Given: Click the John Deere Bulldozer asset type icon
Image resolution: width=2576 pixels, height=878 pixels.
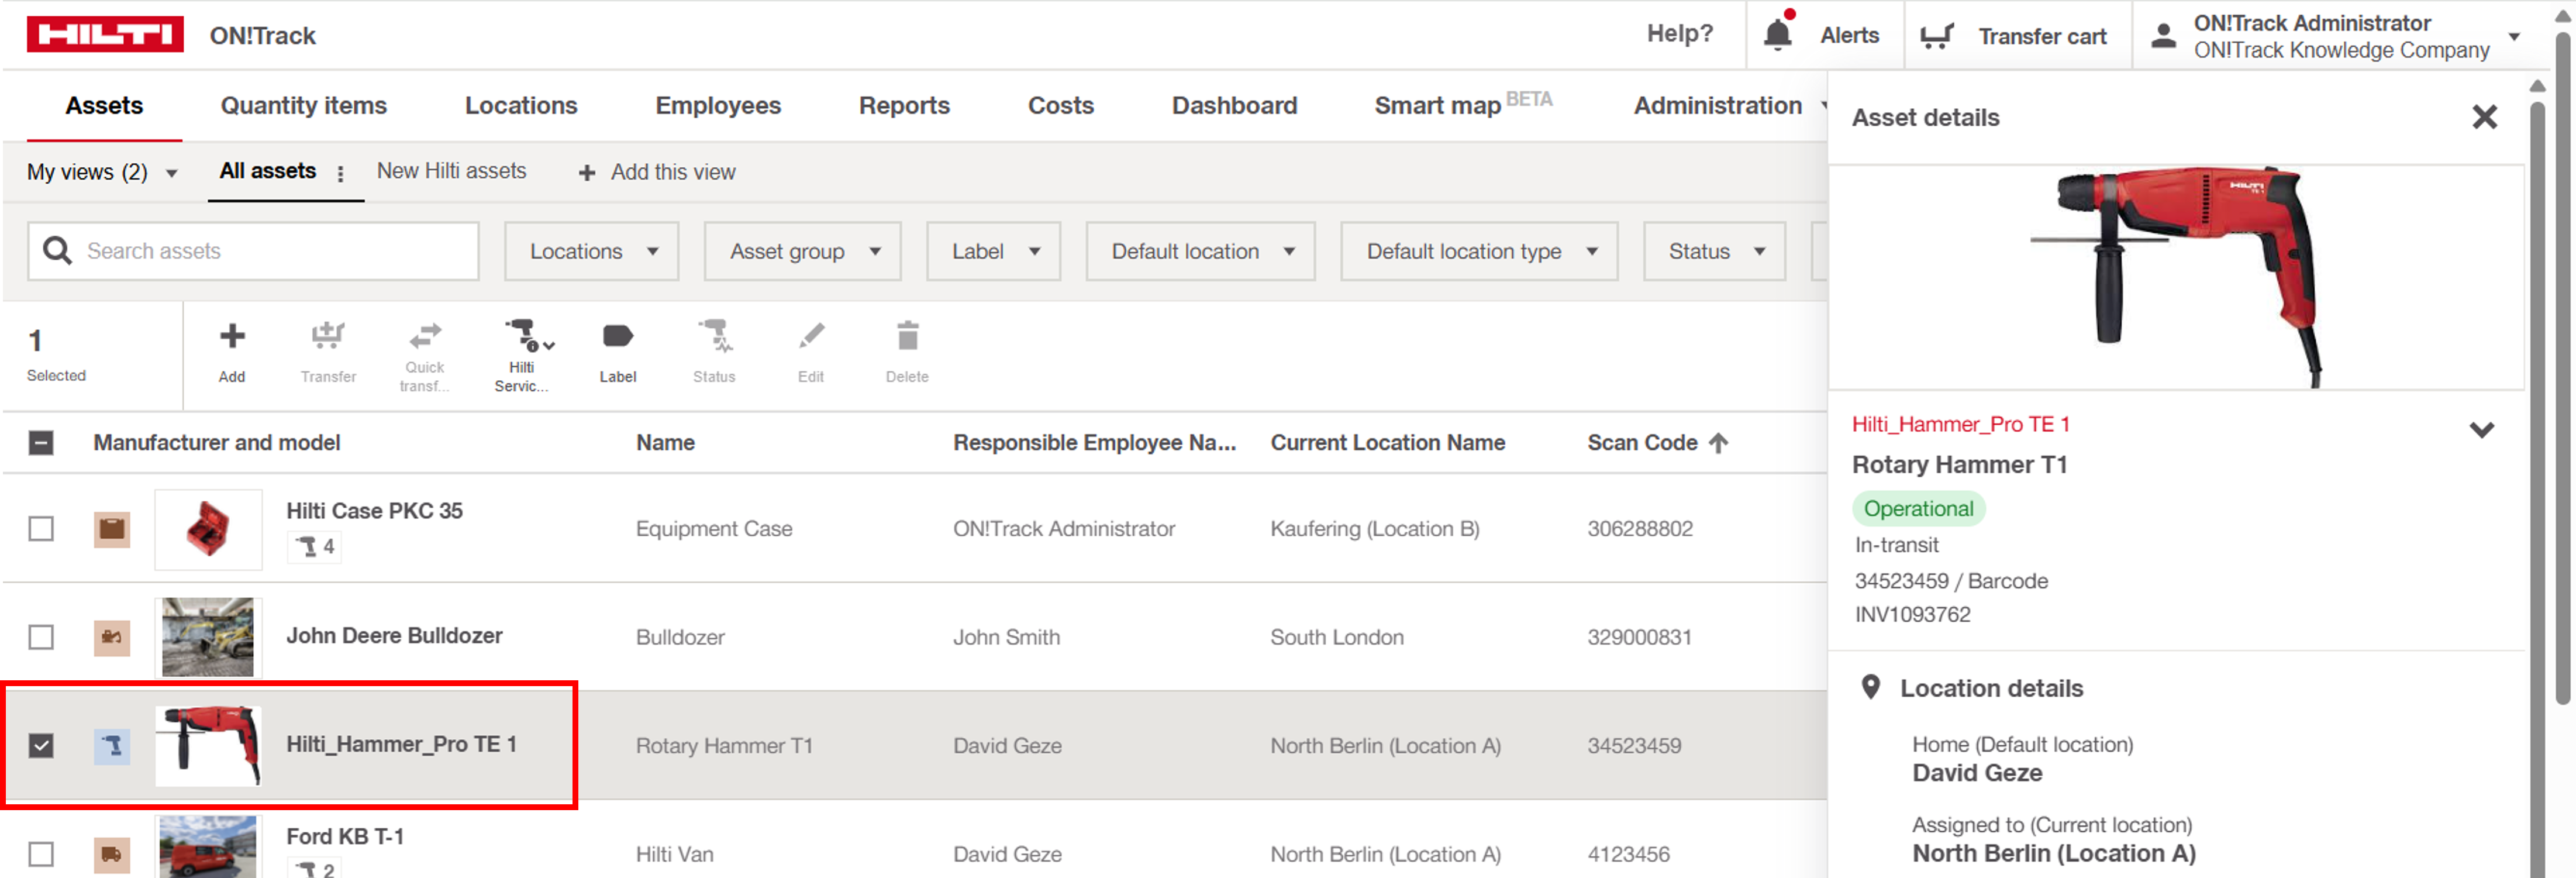Looking at the screenshot, I should [x=112, y=637].
